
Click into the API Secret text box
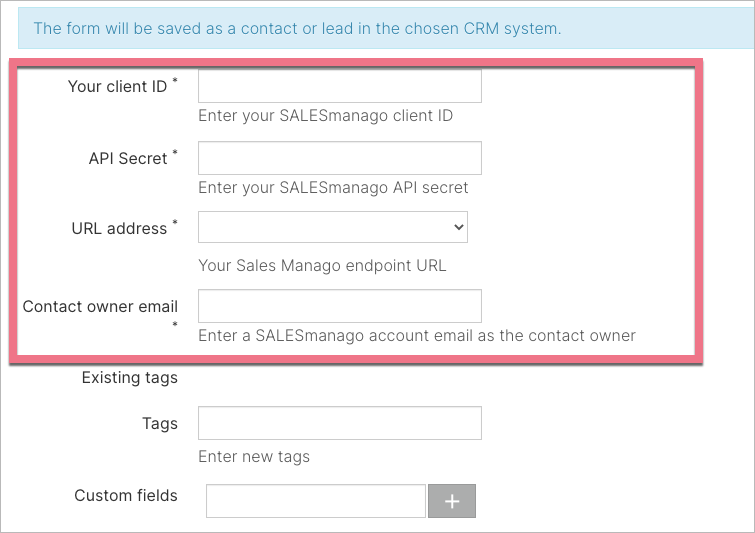coord(340,158)
